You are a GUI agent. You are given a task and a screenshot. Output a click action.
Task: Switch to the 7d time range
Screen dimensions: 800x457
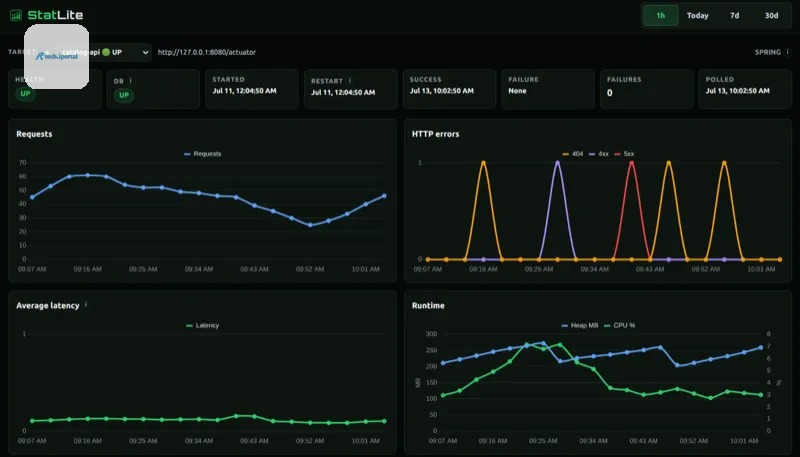[x=734, y=15]
